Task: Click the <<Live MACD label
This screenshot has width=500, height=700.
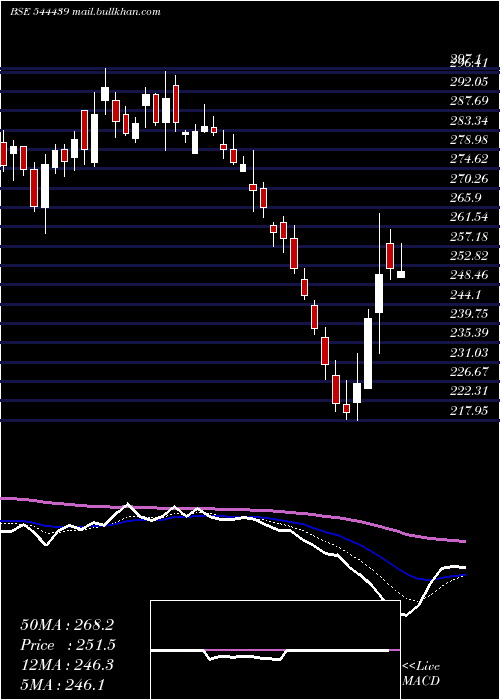Action: click(x=421, y=674)
